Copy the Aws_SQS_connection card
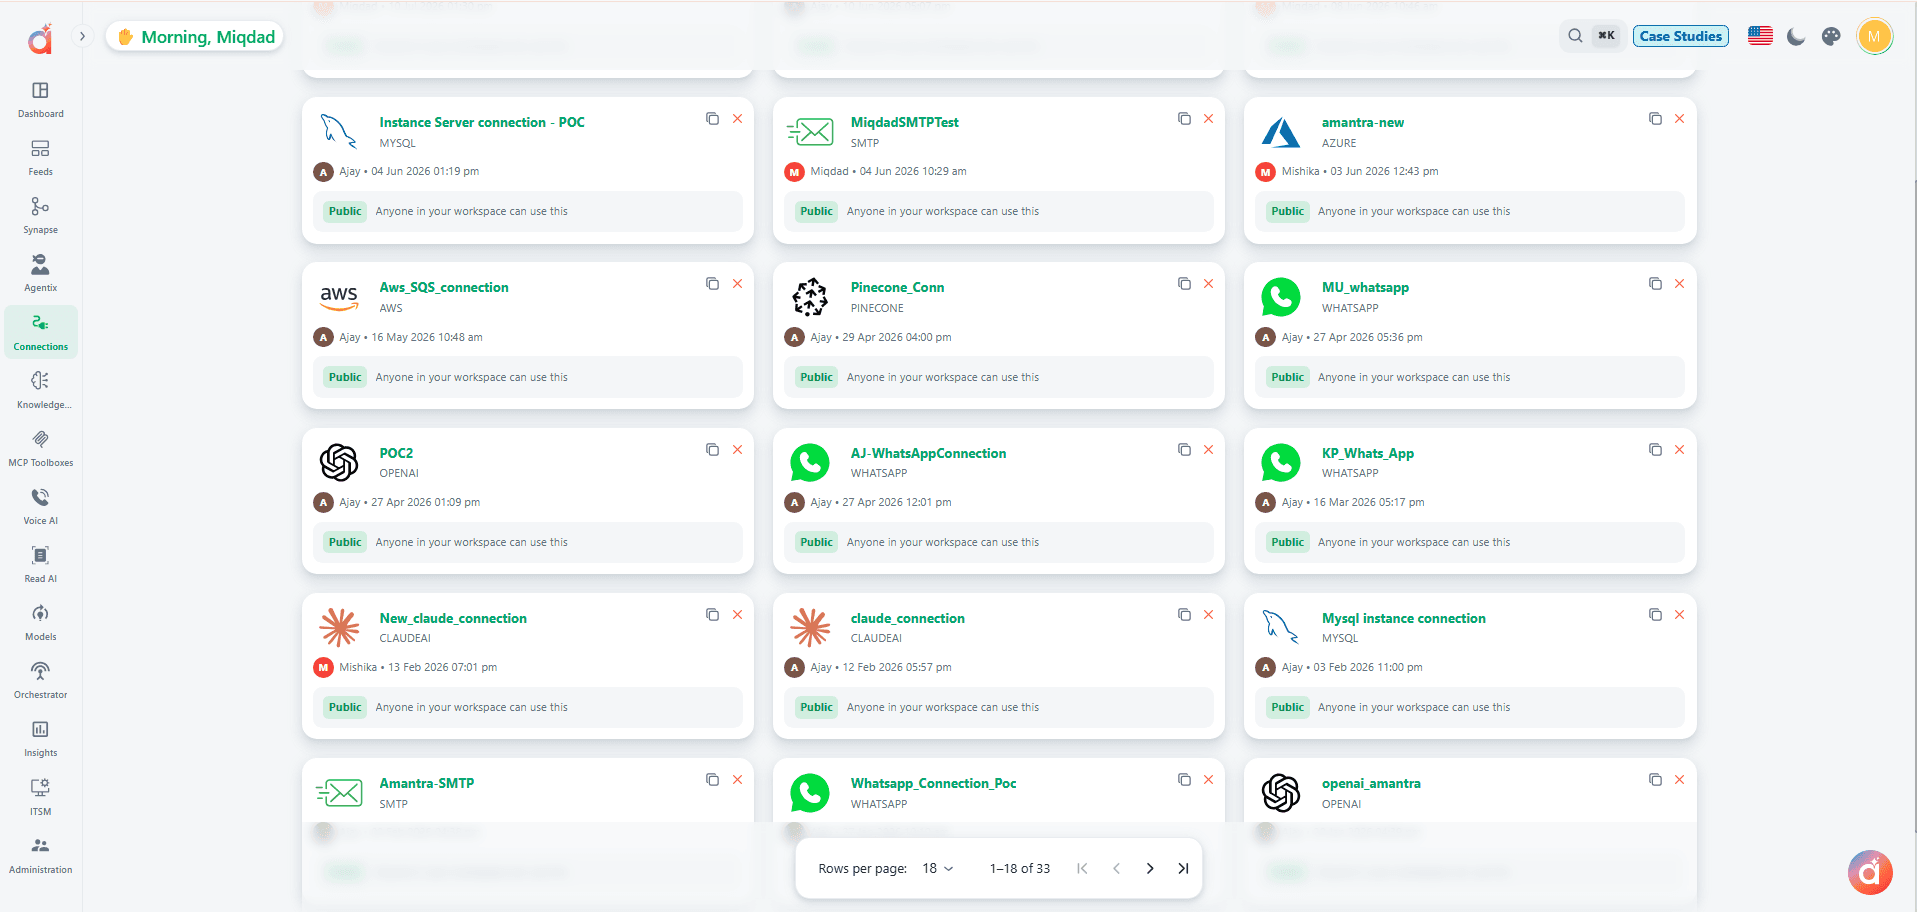 point(712,283)
